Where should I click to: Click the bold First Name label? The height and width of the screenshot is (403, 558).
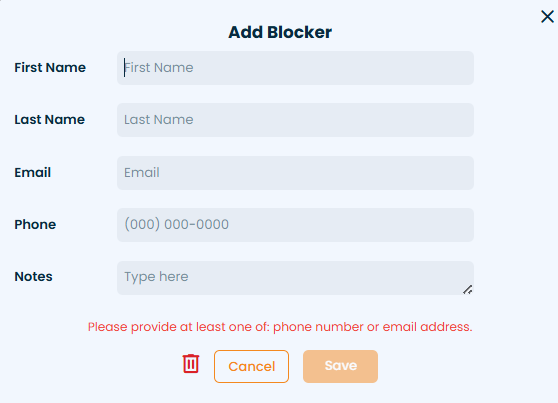50,68
